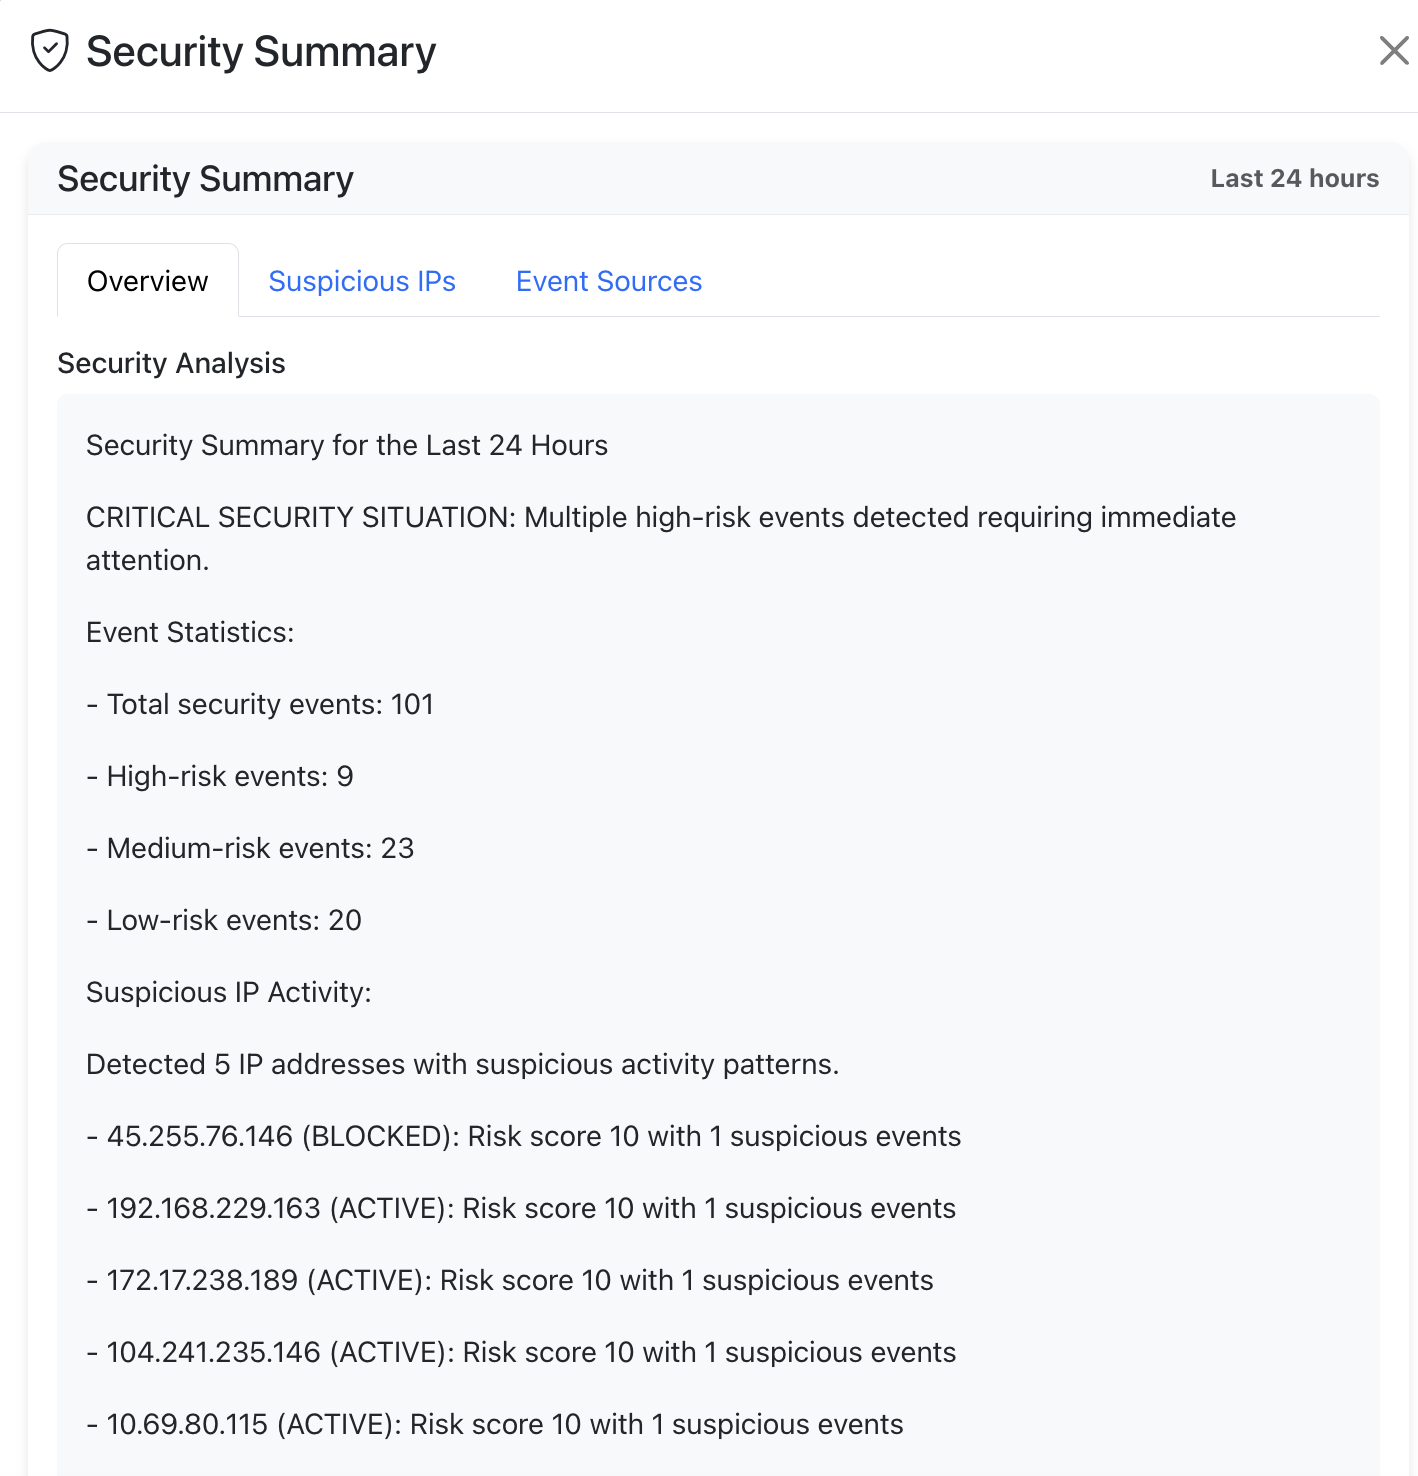Open the Event Sources tab
This screenshot has height=1476, width=1418.
pos(608,281)
